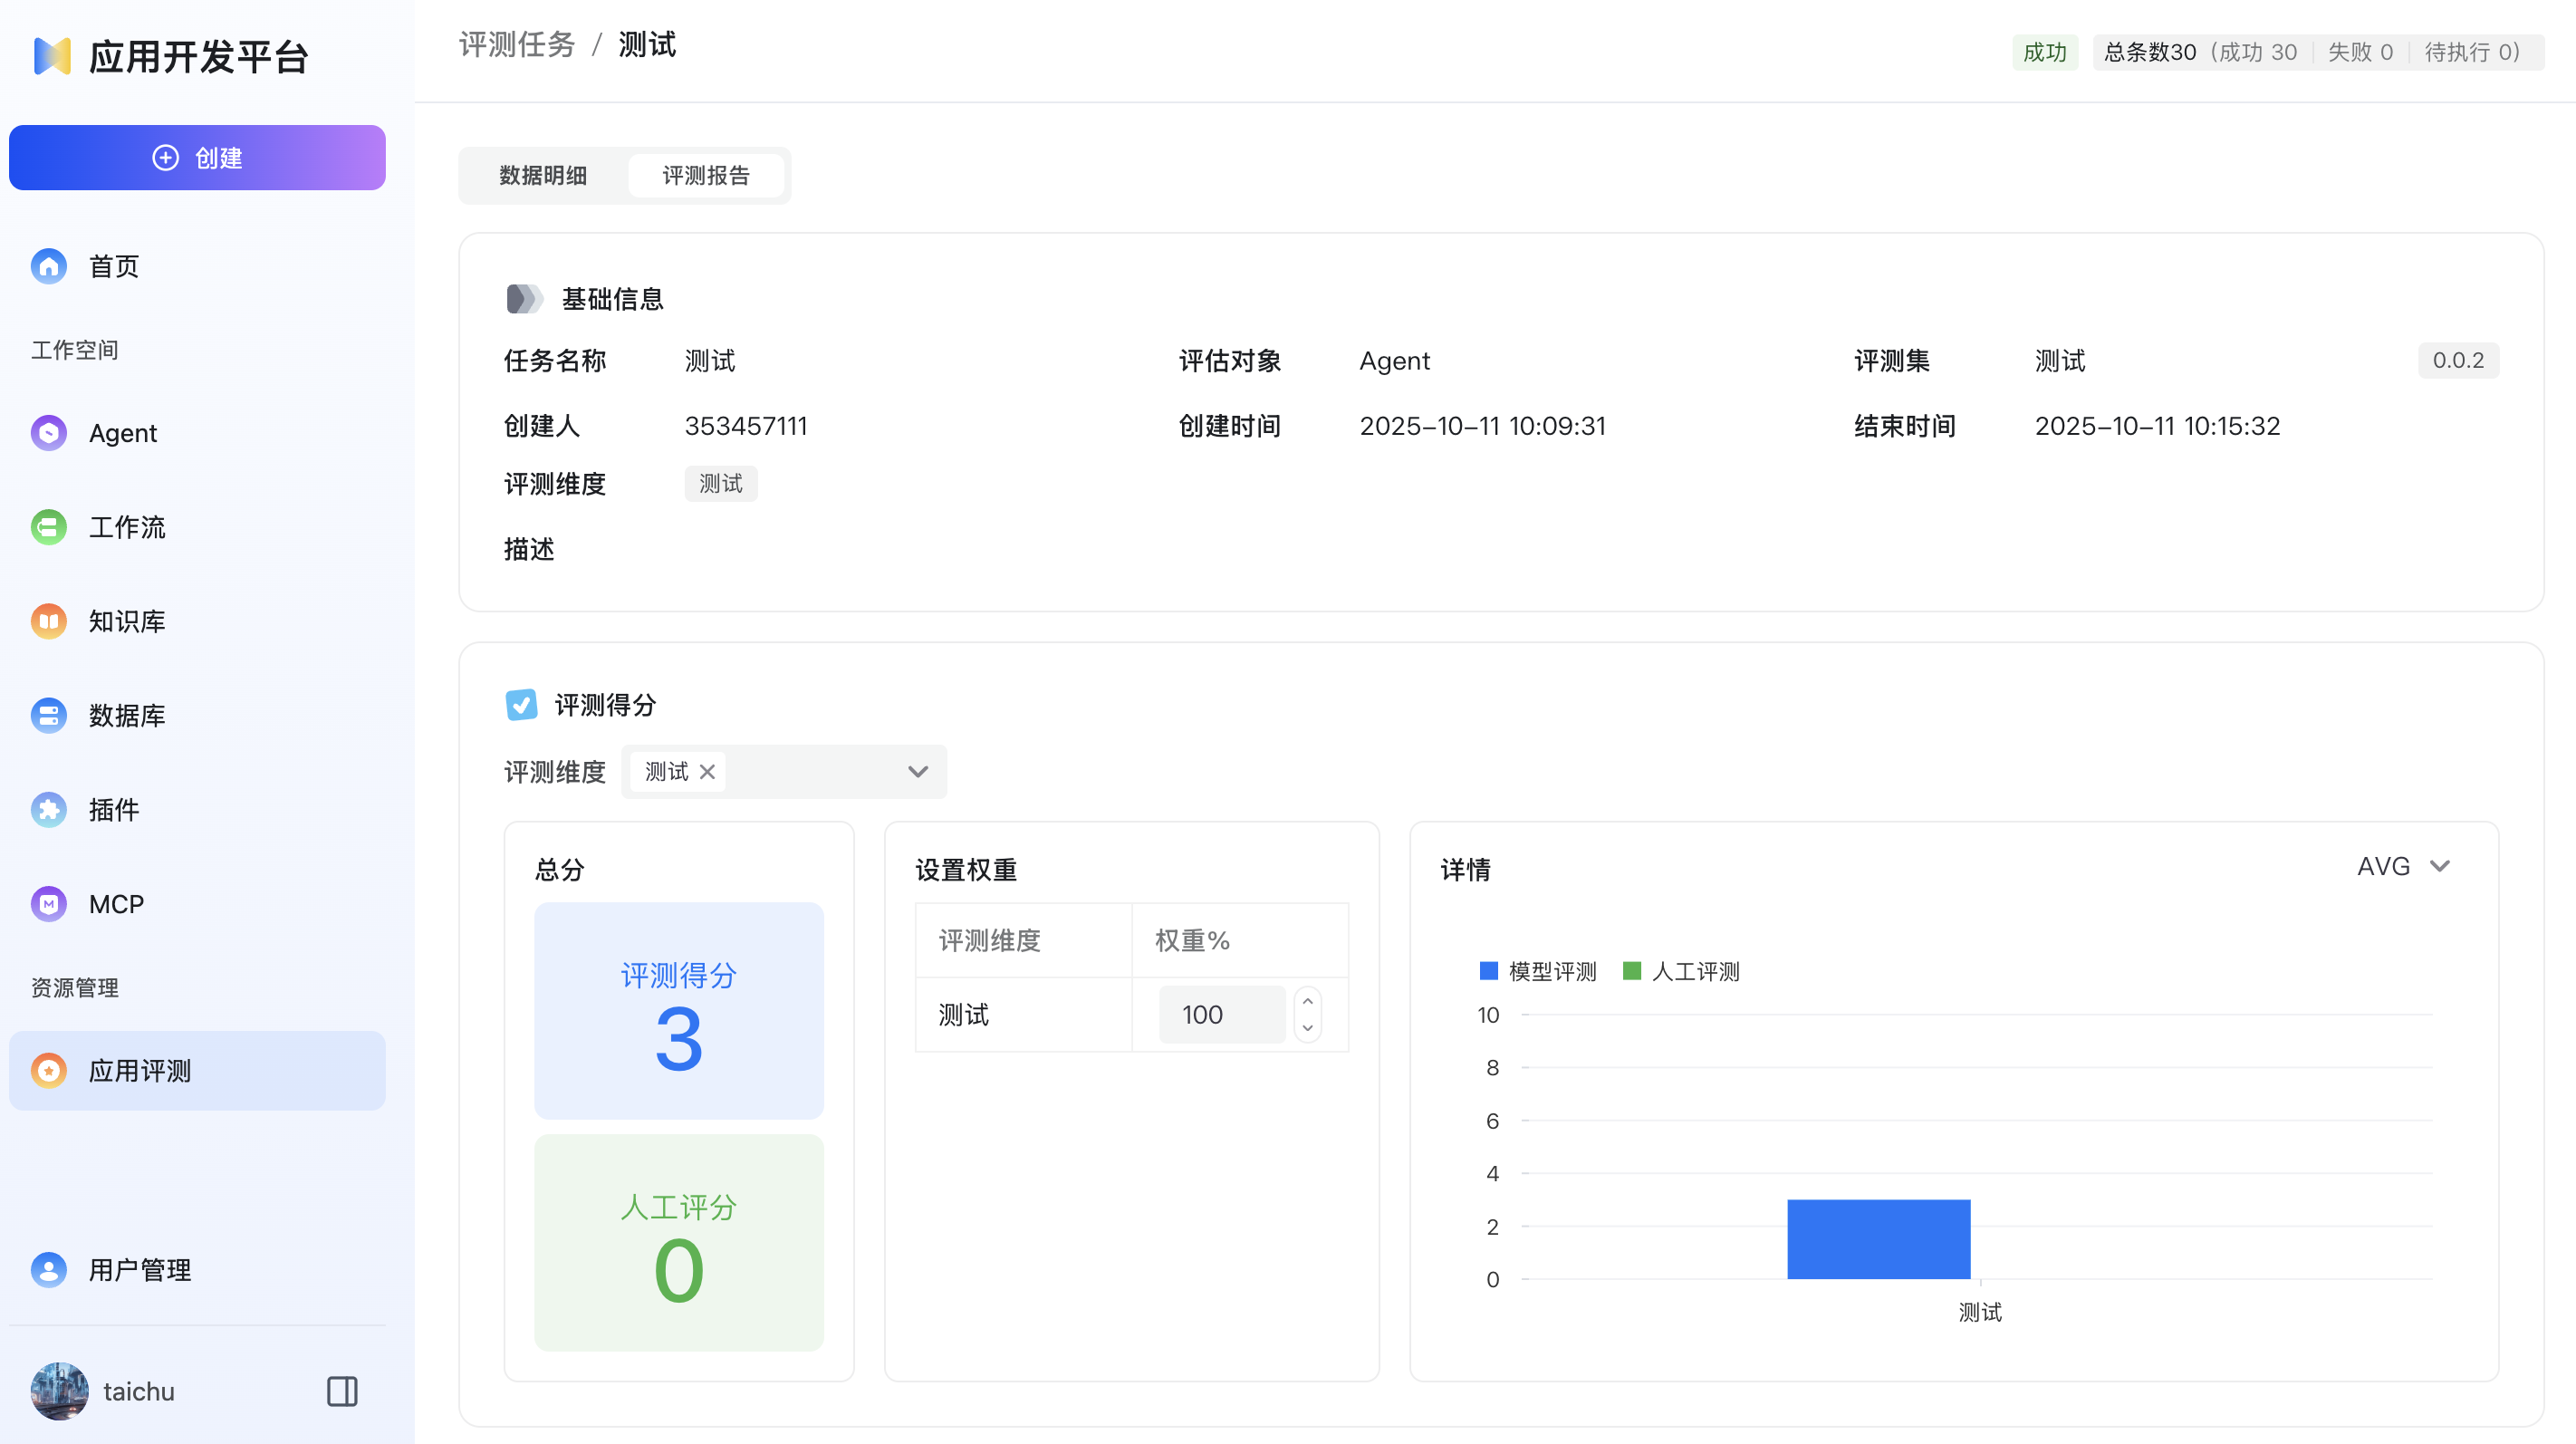Uncheck the 评测得分 checkbox

tap(521, 705)
